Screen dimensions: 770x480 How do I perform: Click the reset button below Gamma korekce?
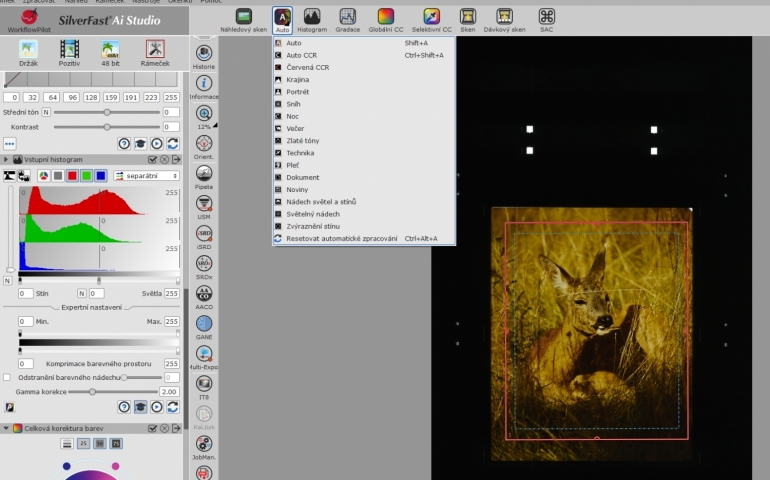(172, 407)
